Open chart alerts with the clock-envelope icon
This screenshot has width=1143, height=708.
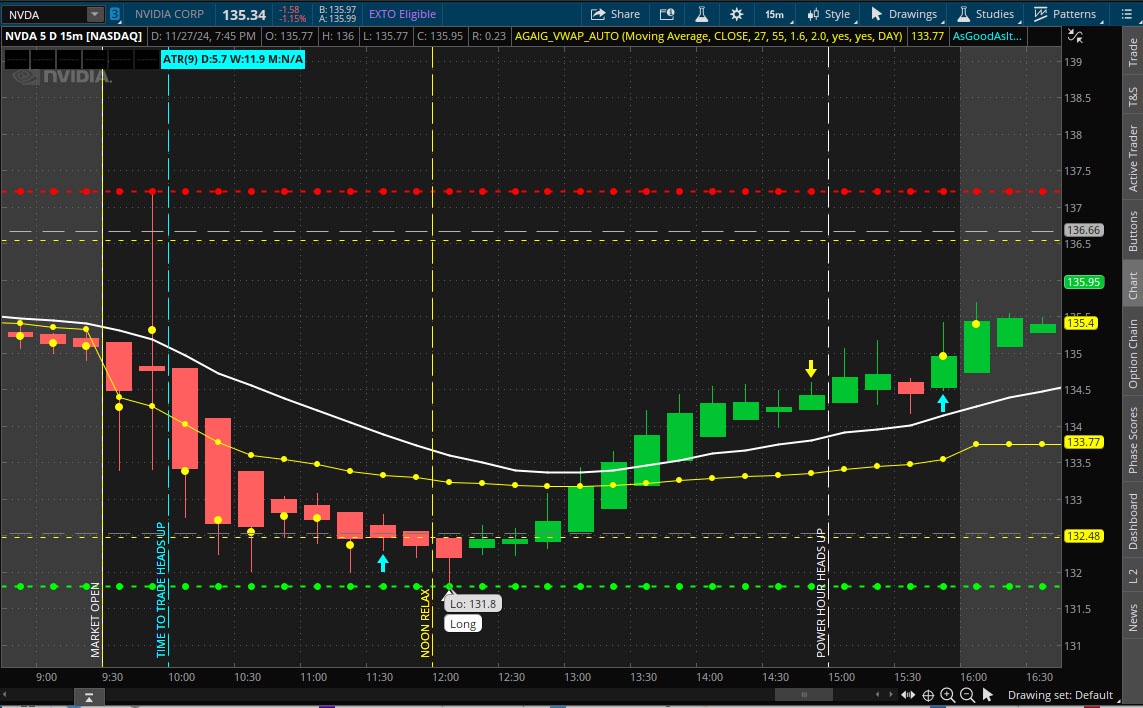click(x=666, y=14)
